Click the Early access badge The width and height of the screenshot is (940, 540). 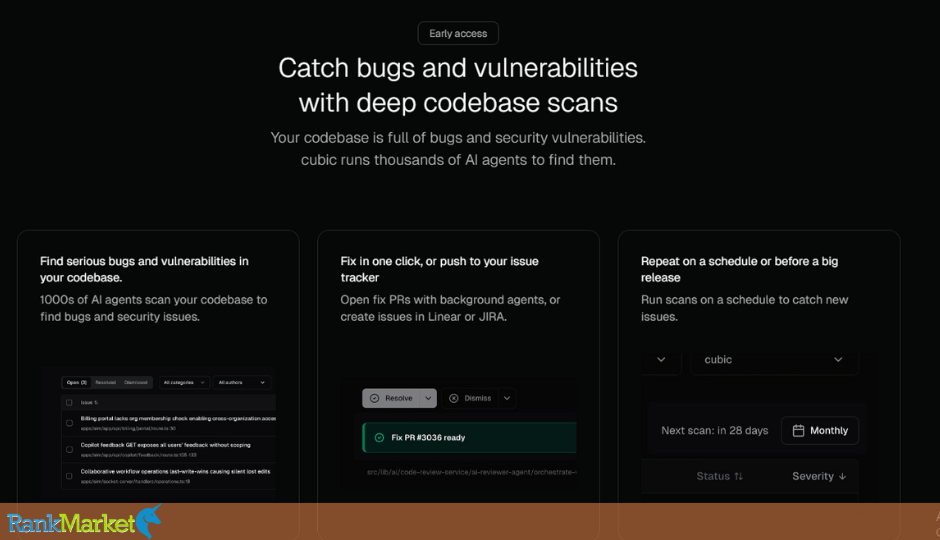click(458, 34)
